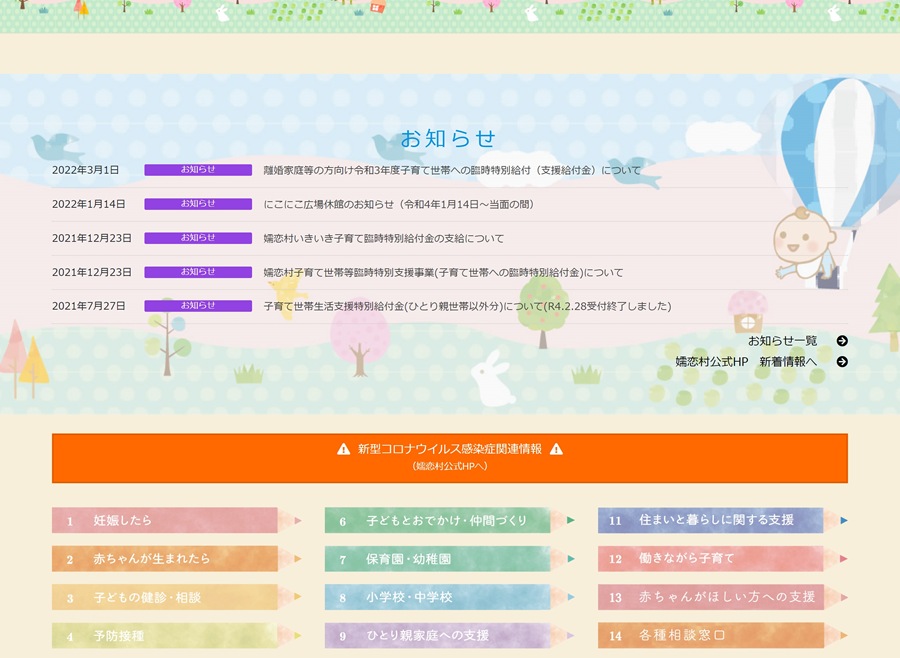Click the purple お知らせ tag dated 2022年3月1日

click(x=198, y=170)
